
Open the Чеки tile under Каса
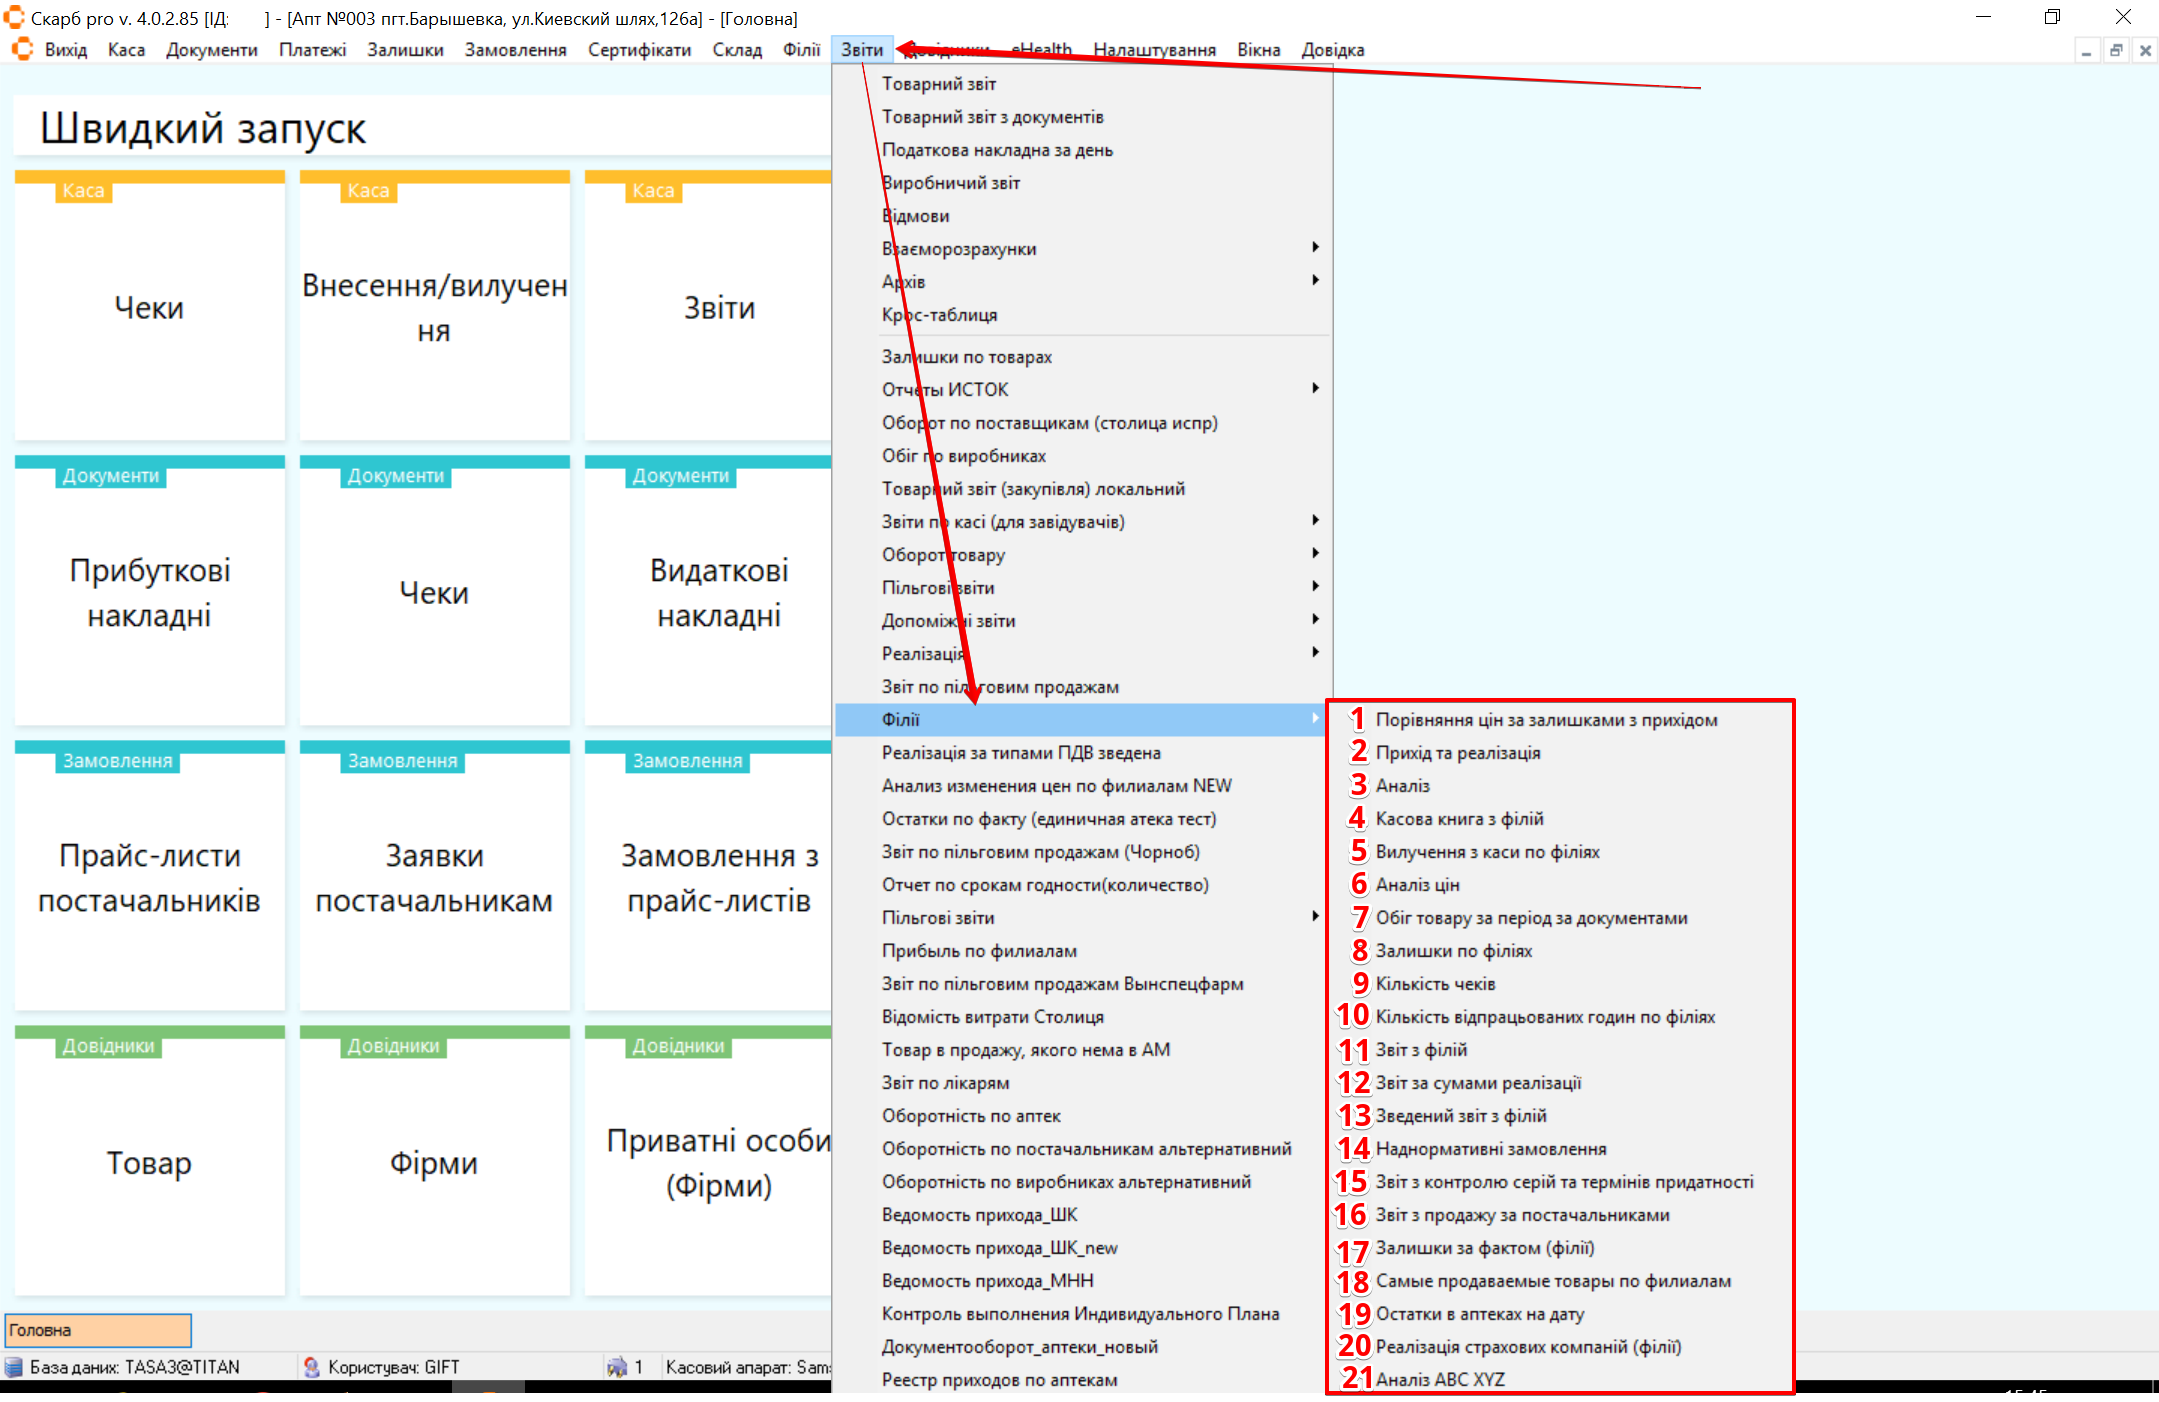(x=149, y=307)
